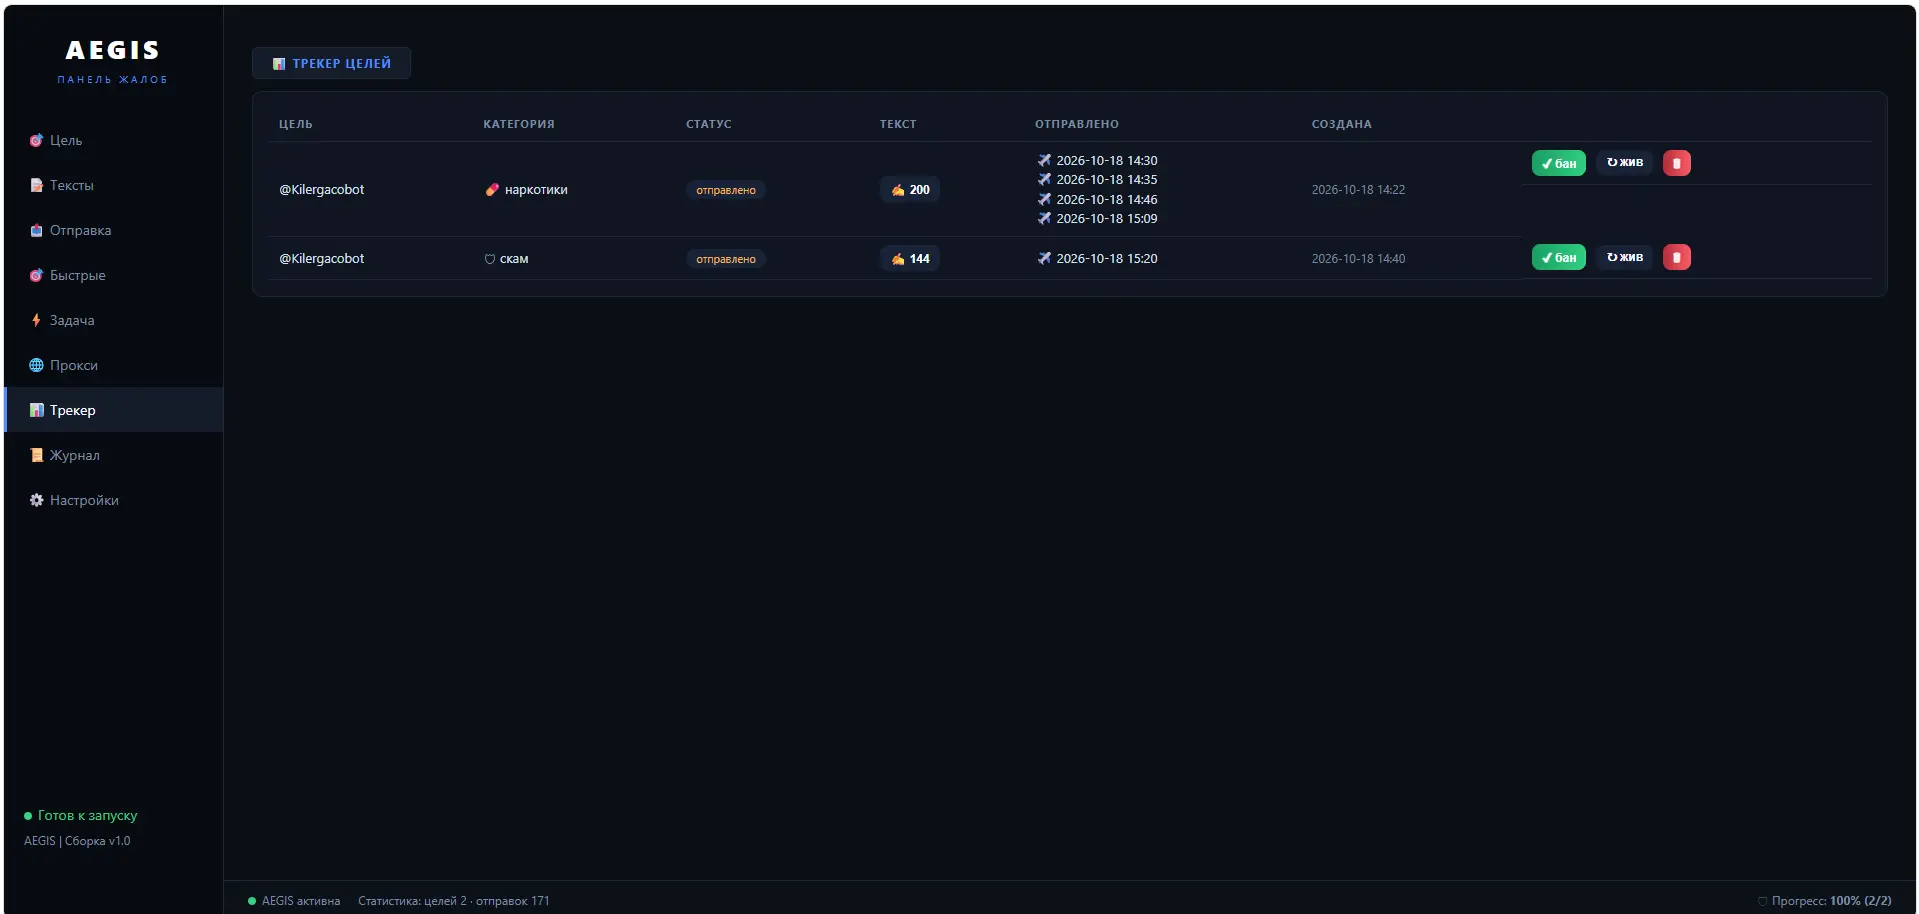
Task: Click the lightning bolt icon beside Задача
Action: coord(36,320)
